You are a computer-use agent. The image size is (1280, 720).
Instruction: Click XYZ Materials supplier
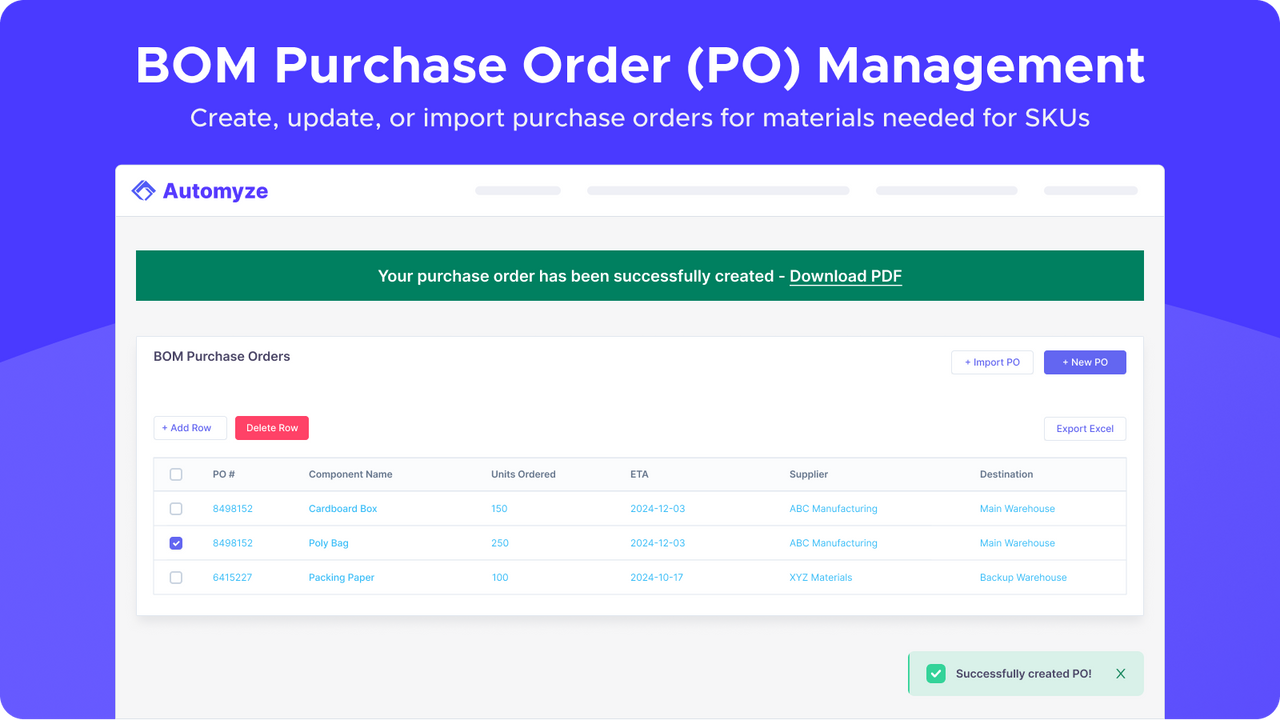coord(821,578)
